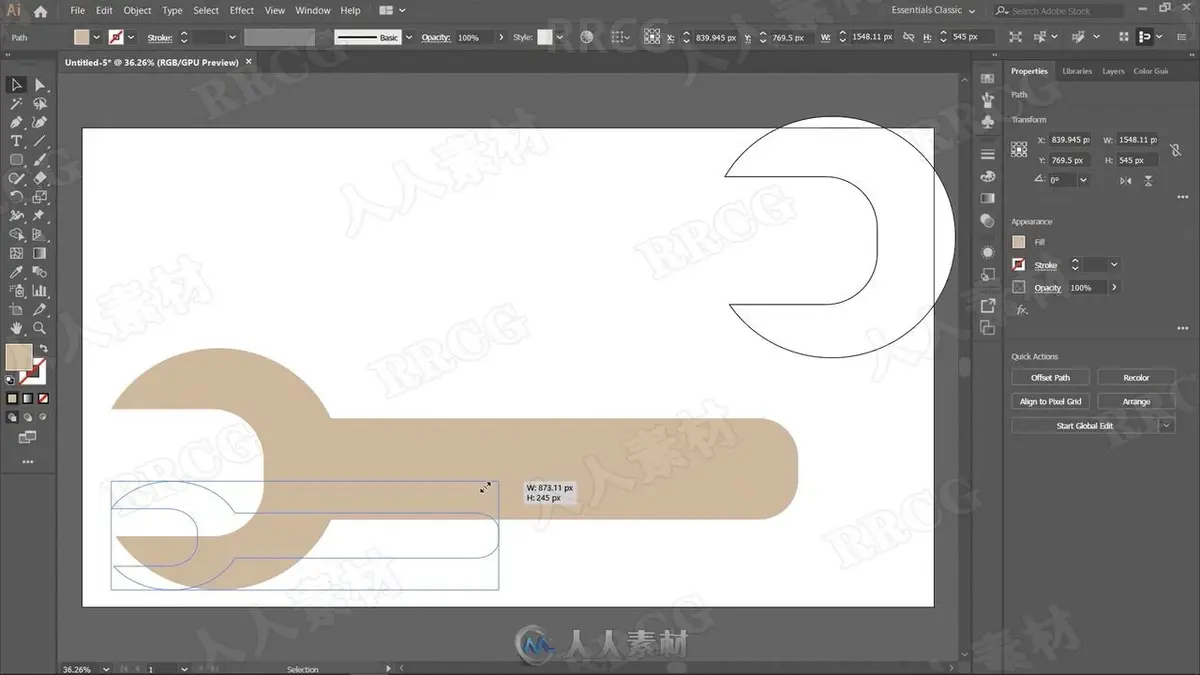Click the Recolor button
This screenshot has height=675, width=1200.
(x=1136, y=378)
